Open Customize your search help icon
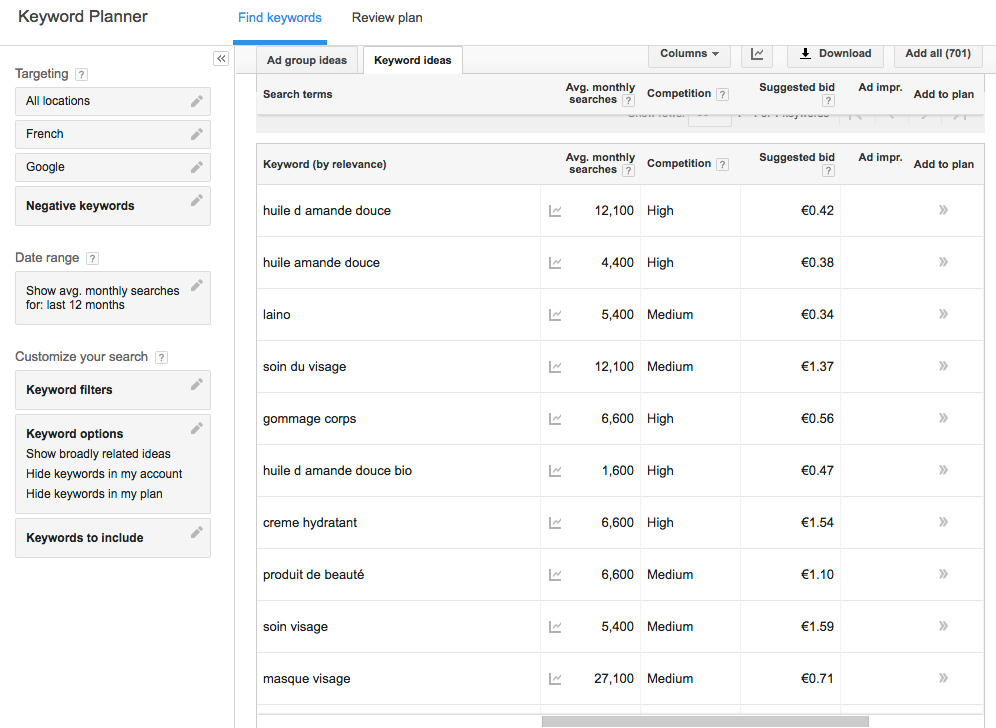996x728 pixels. 161,358
